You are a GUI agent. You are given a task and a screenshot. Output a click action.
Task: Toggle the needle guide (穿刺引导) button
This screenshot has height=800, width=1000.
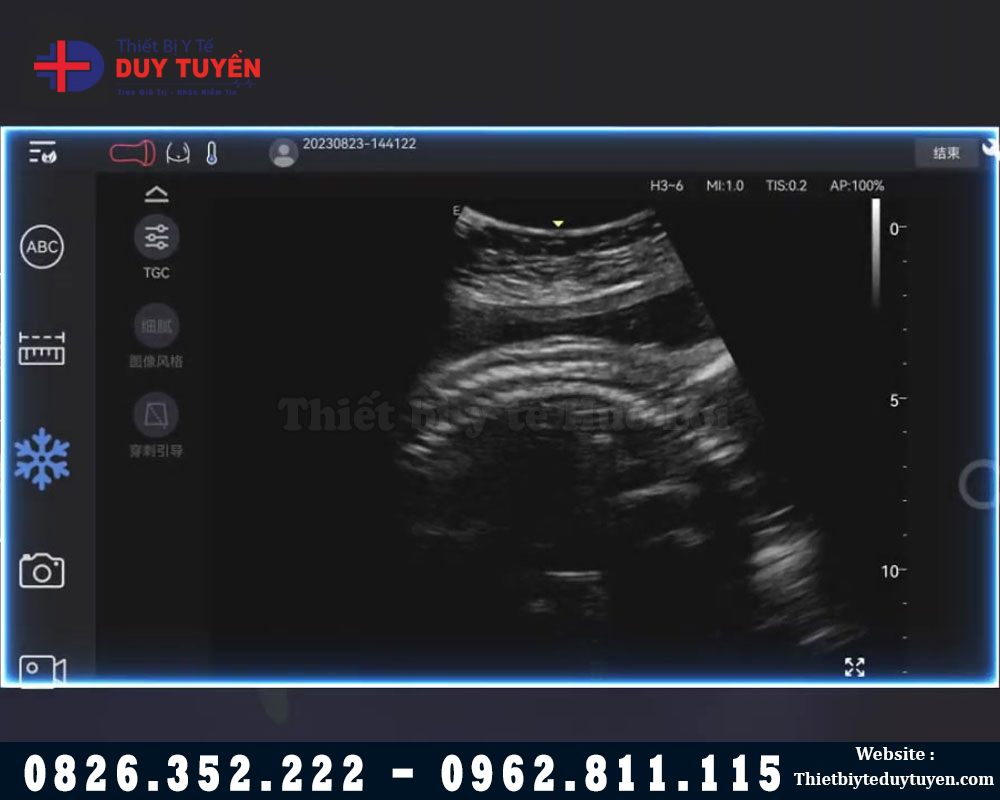[156, 415]
